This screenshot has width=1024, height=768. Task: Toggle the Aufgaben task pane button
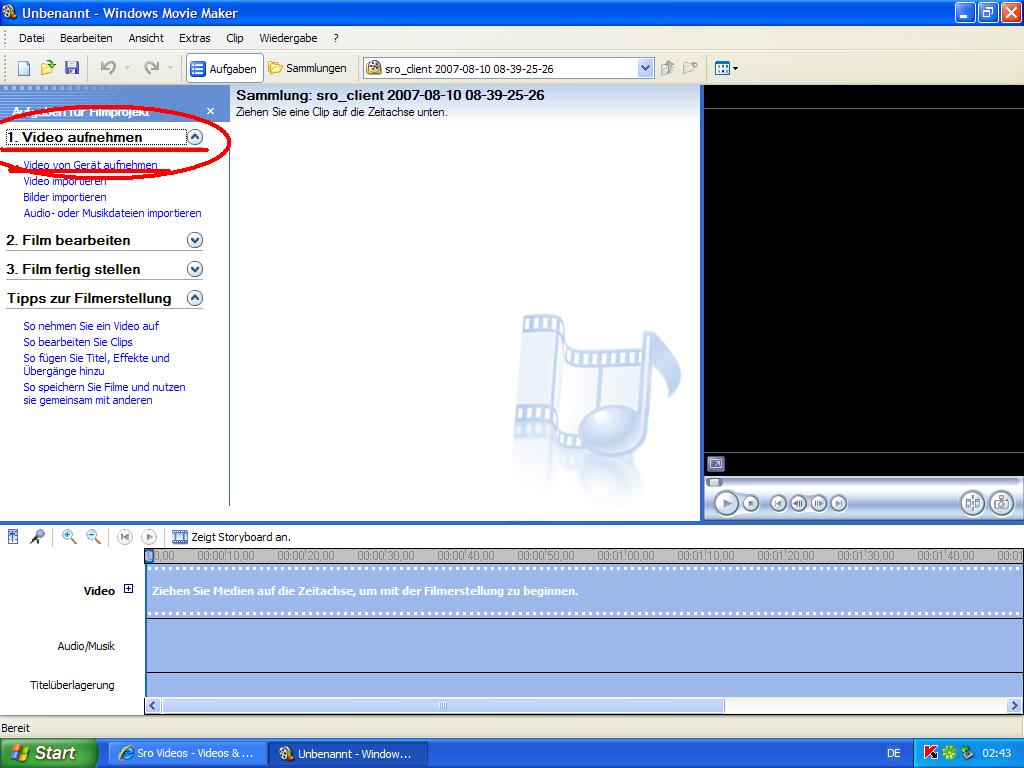(224, 68)
